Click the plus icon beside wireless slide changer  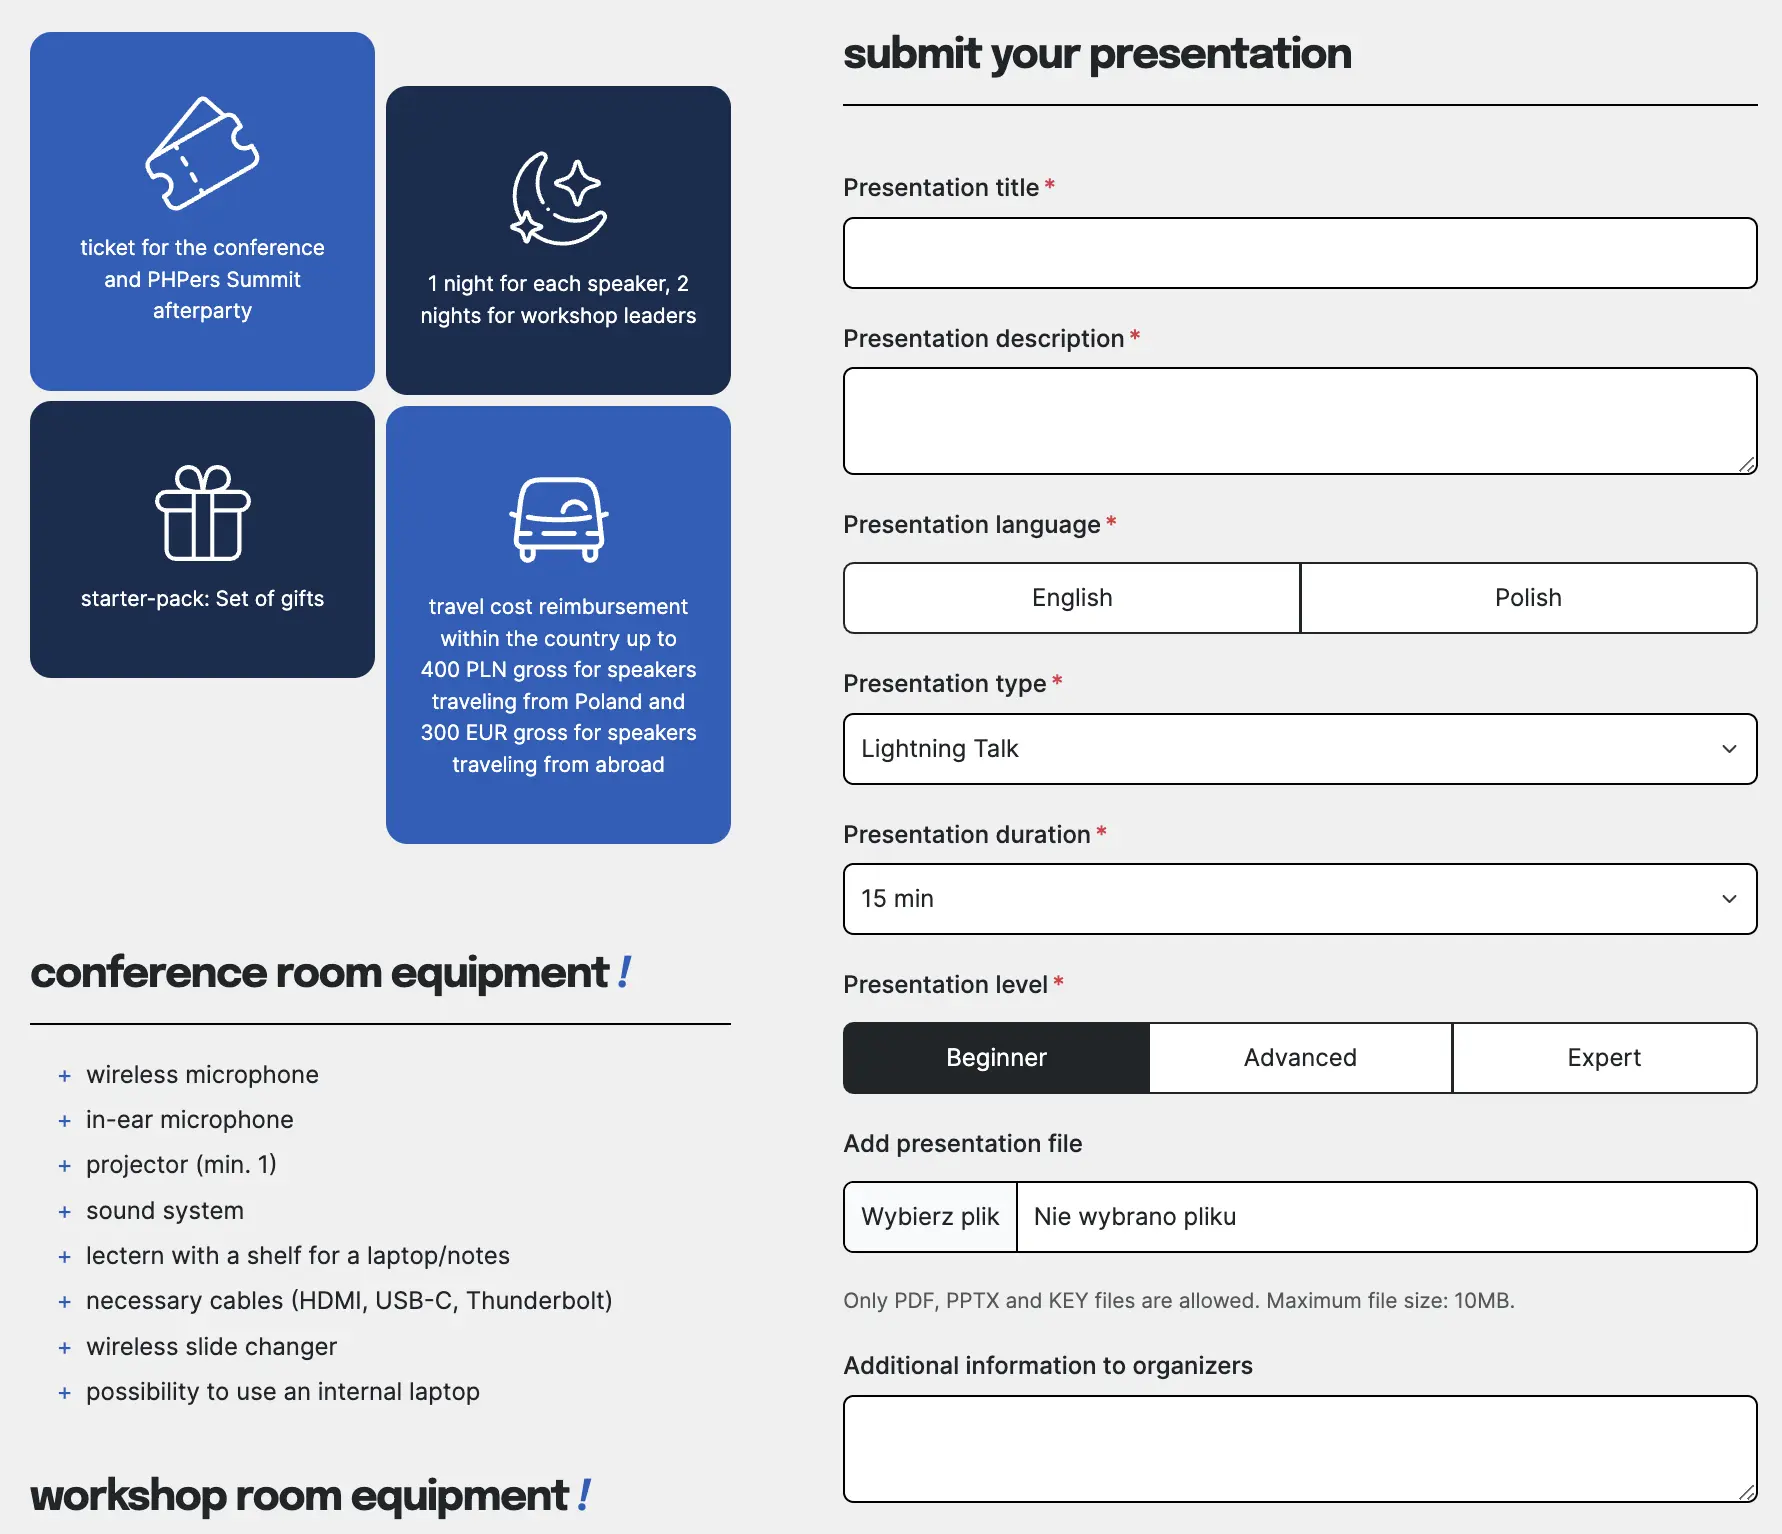[x=65, y=1348]
